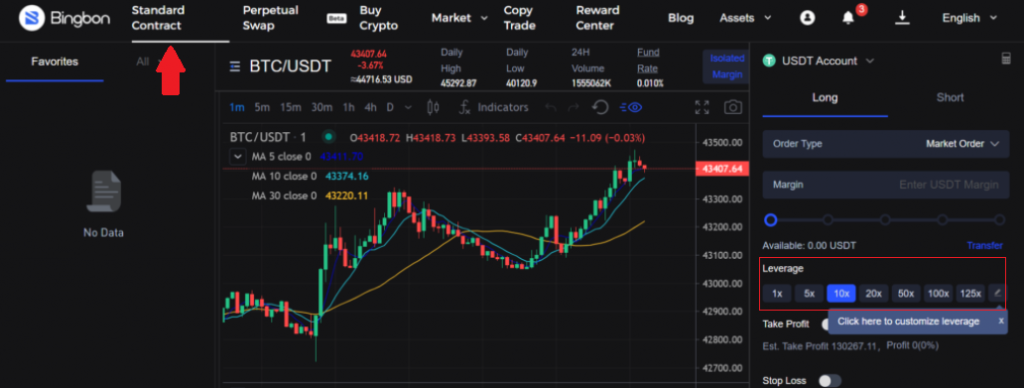Switch to the Short tab
The height and width of the screenshot is (388, 1024).
pos(950,97)
